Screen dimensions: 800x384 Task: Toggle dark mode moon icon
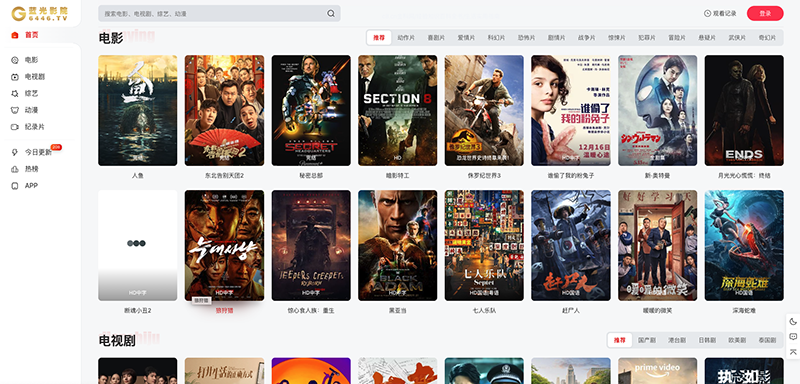(x=793, y=321)
